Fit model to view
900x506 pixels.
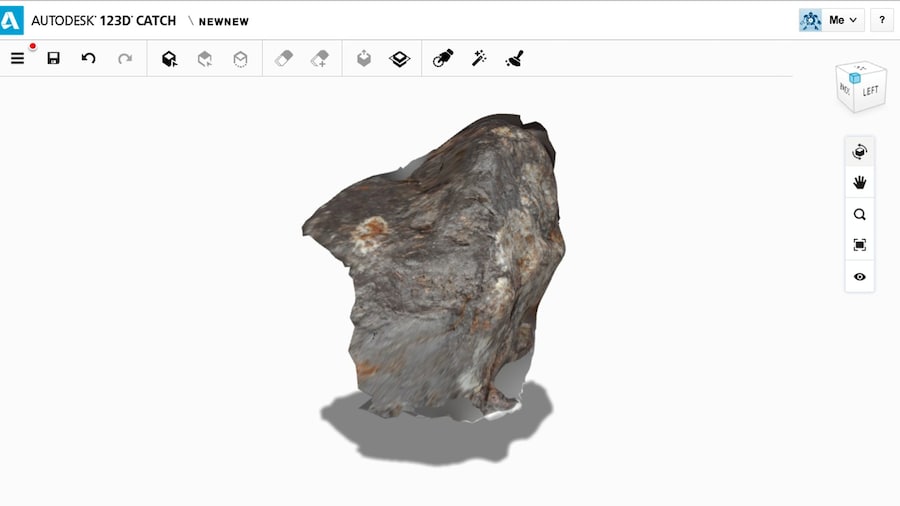click(859, 245)
